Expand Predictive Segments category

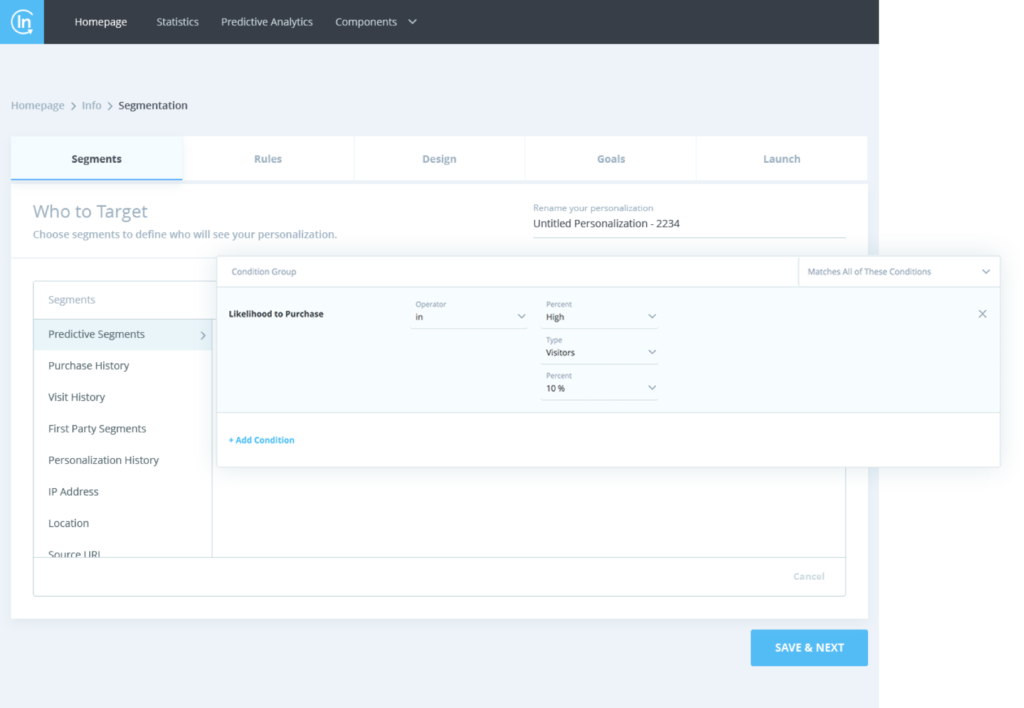[123, 334]
